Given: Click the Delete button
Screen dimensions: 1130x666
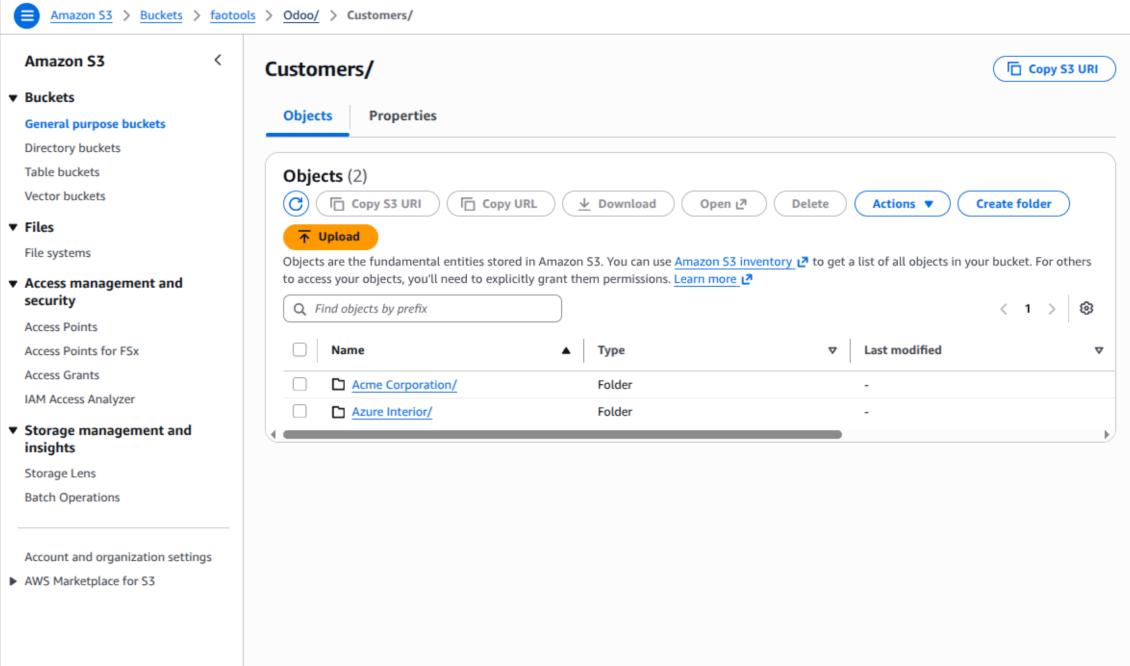Looking at the screenshot, I should click(x=810, y=204).
